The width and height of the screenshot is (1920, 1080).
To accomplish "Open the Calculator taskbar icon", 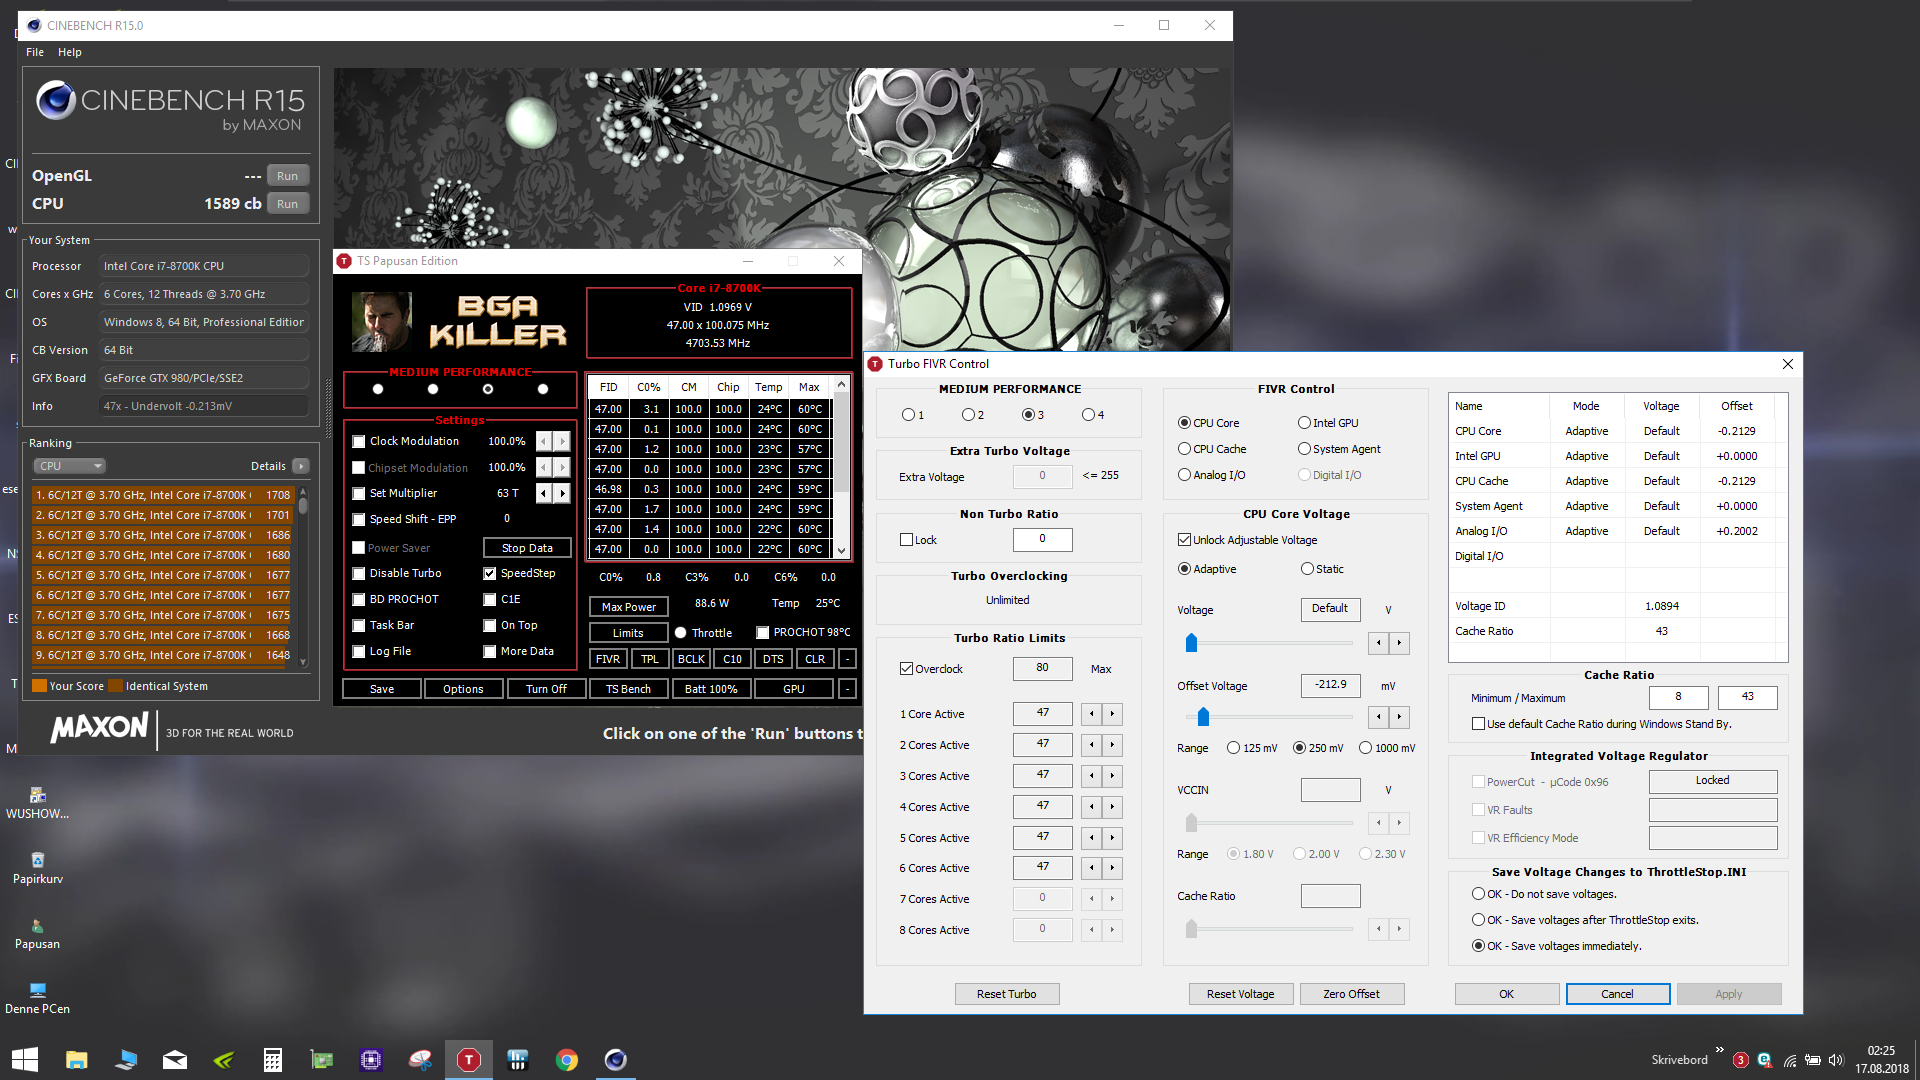I will click(x=273, y=1060).
